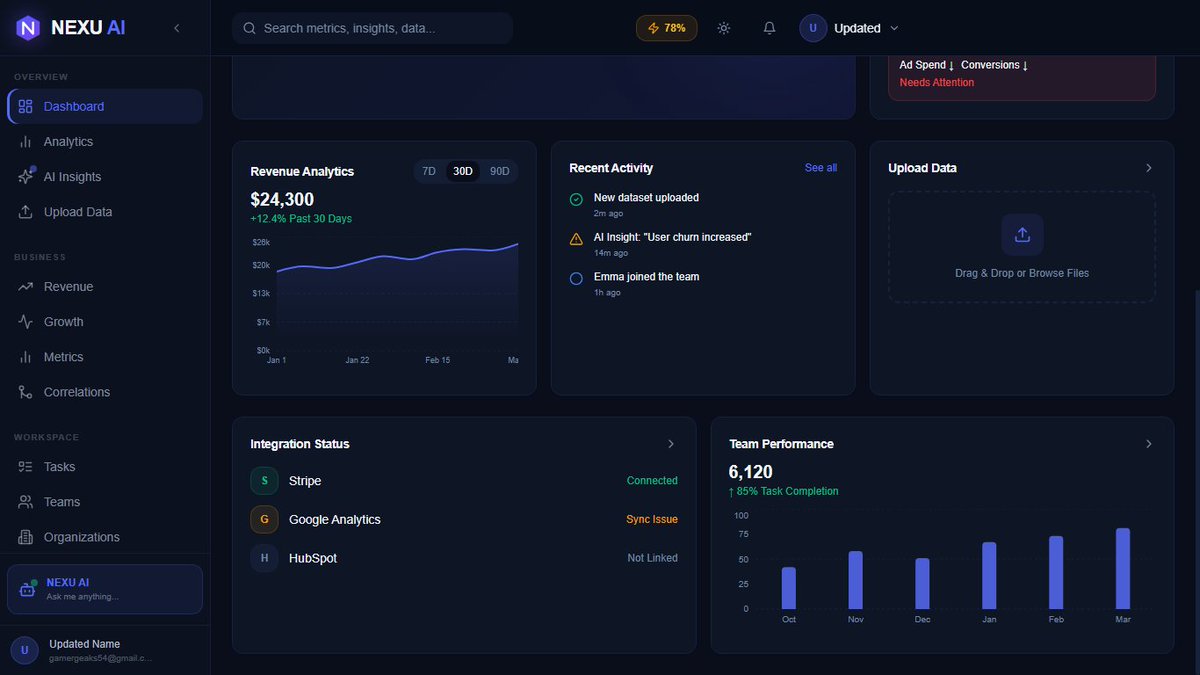Open Metrics from the sidebar

pos(105,357)
